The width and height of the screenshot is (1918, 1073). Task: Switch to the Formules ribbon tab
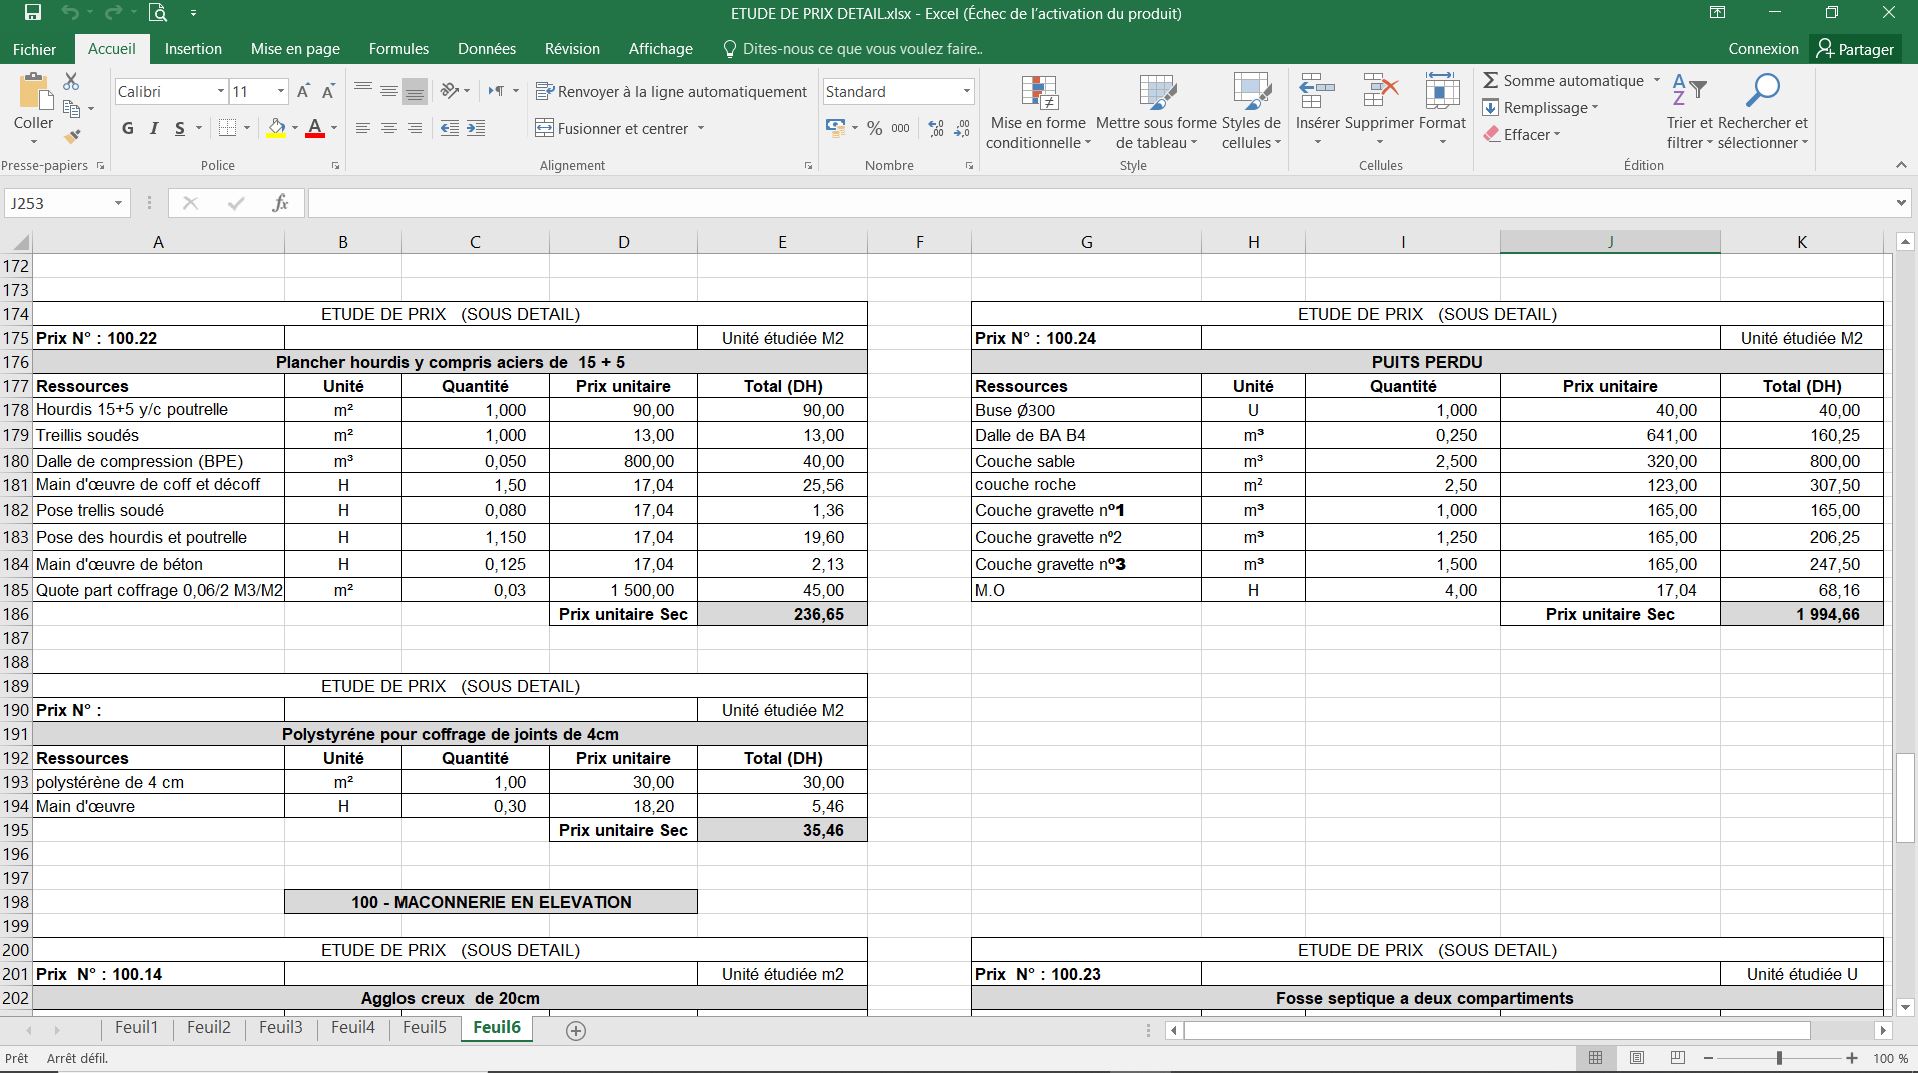(397, 48)
